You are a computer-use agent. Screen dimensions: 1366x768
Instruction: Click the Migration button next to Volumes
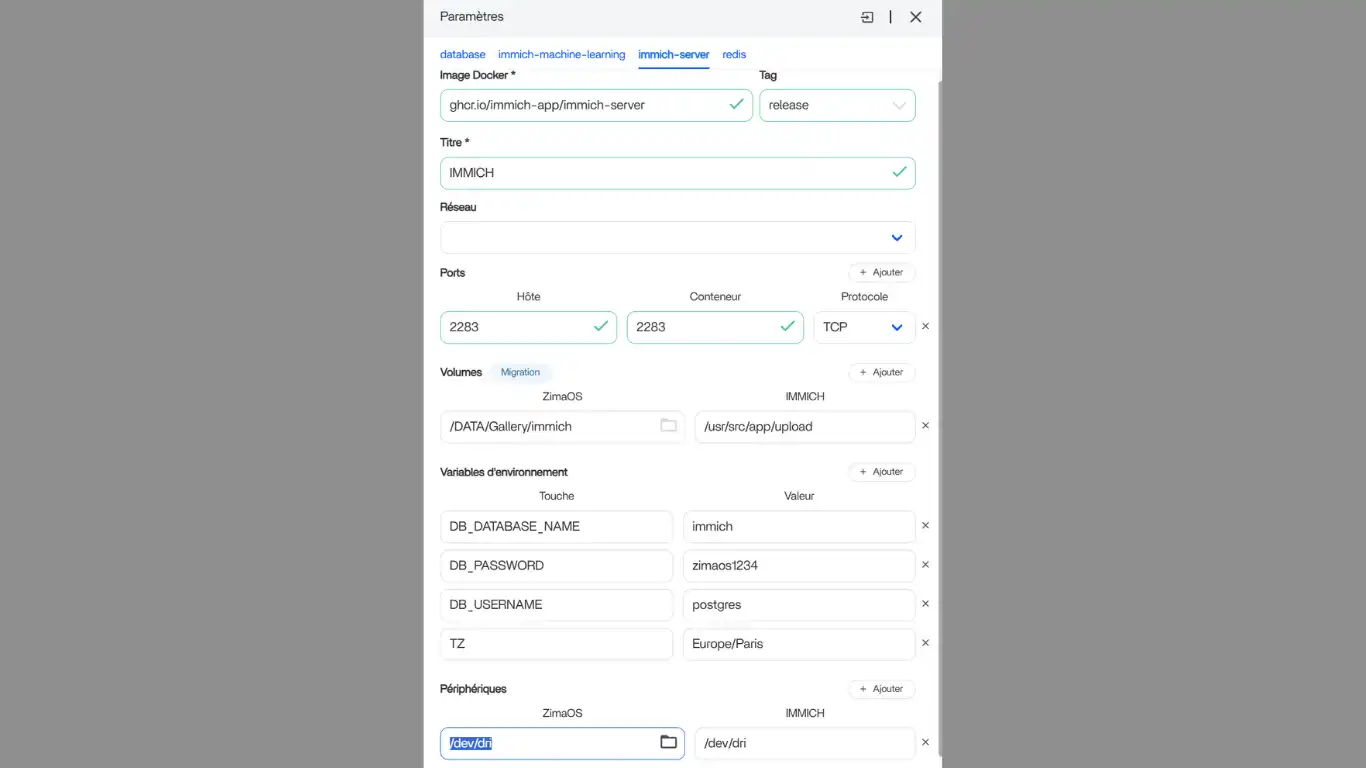(x=520, y=372)
